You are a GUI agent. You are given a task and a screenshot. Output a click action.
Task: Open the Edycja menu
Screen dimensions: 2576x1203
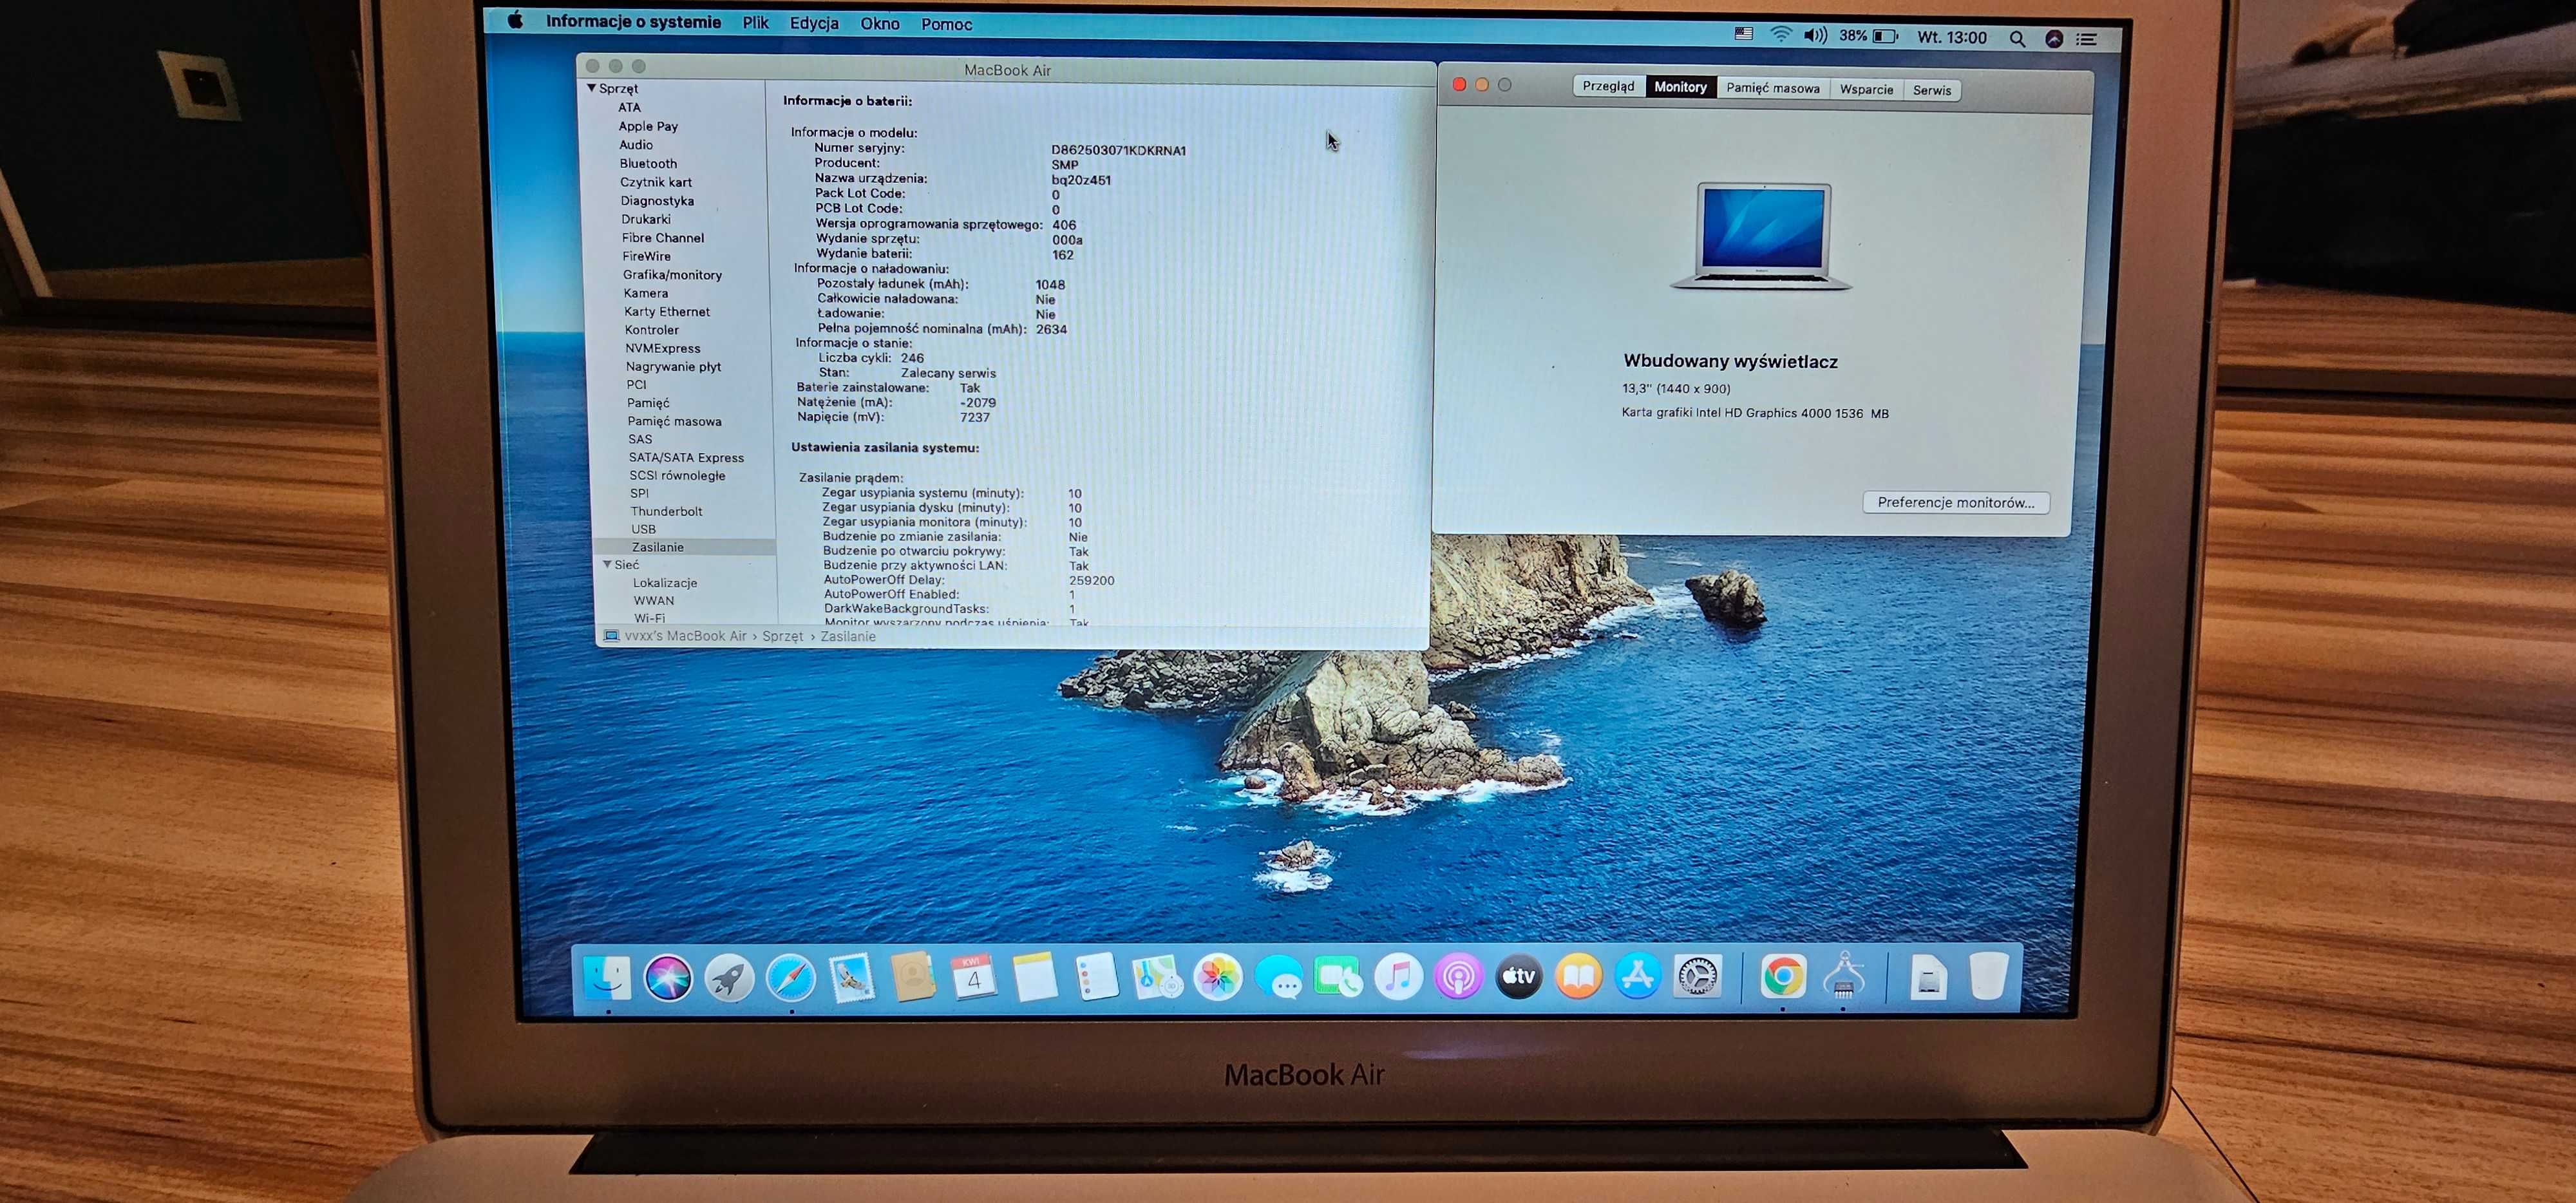814,23
